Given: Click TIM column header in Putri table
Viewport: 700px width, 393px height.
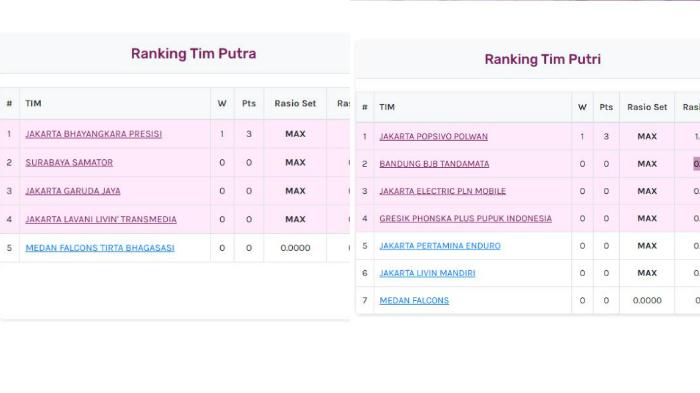Looking at the screenshot, I should tap(387, 107).
